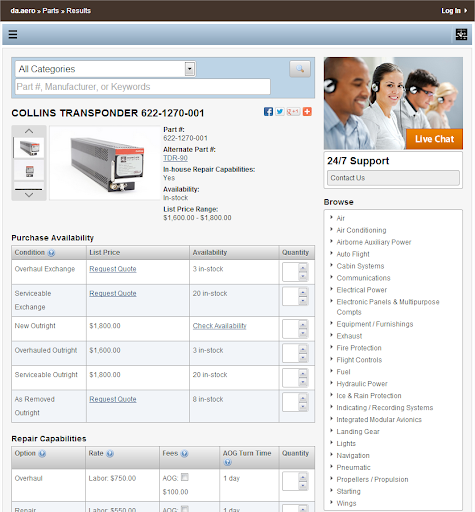The height and width of the screenshot is (512, 475).
Task: Click the sitemap icon in blue toolbar
Action: (461, 34)
